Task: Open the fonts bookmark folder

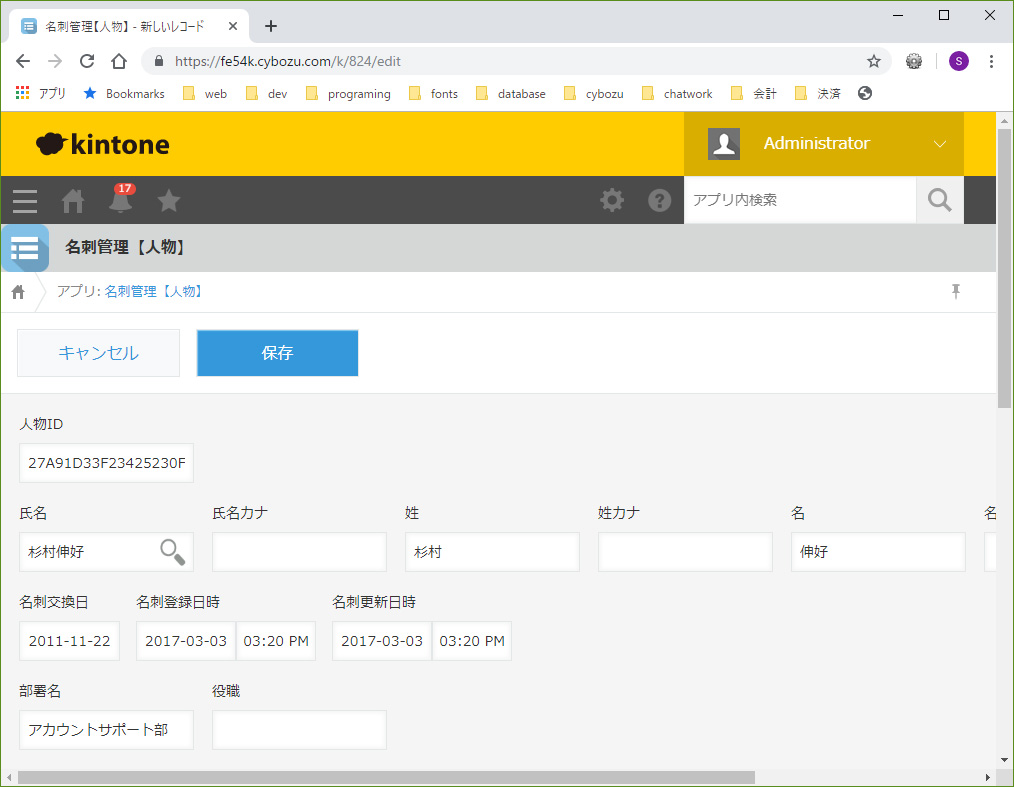Action: [433, 94]
